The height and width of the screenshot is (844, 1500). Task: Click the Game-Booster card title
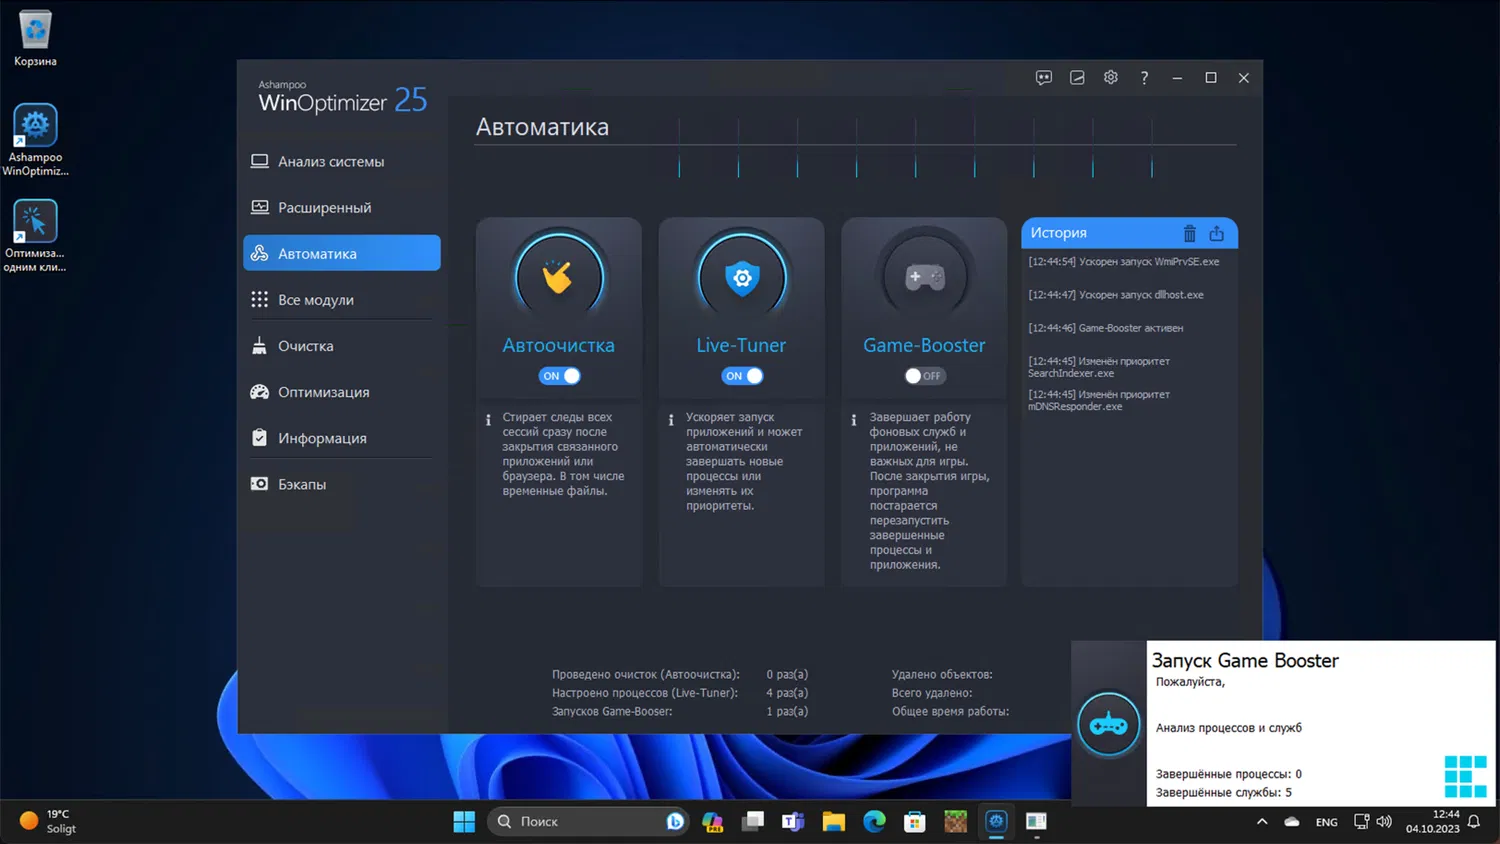[924, 345]
